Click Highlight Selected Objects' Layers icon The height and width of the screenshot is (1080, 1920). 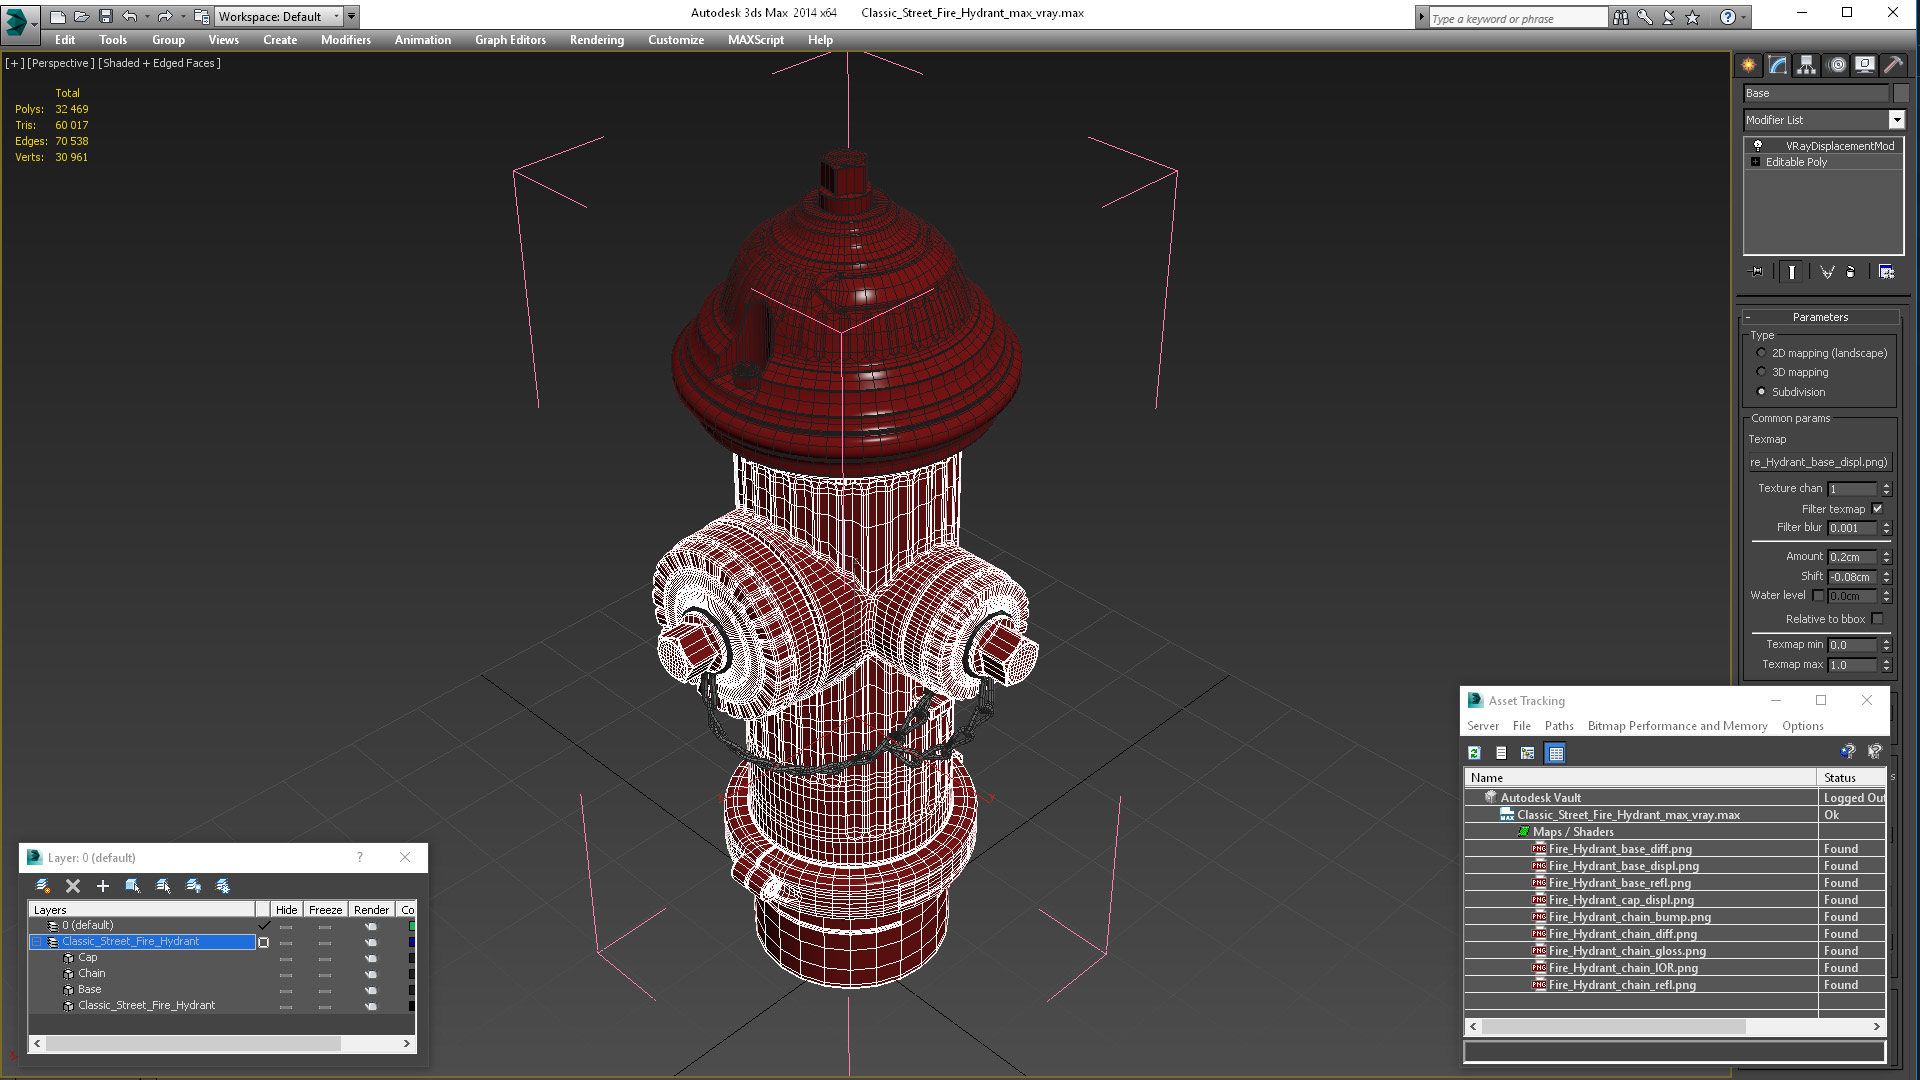coord(163,886)
